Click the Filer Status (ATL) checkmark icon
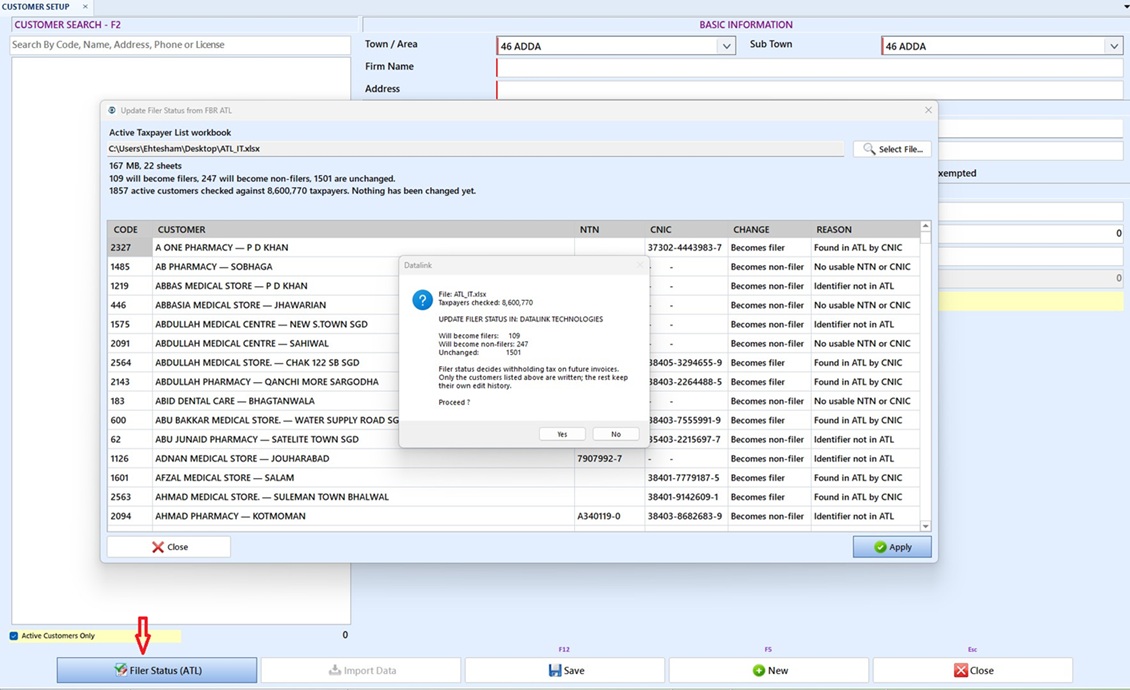1130x690 pixels. [120, 670]
